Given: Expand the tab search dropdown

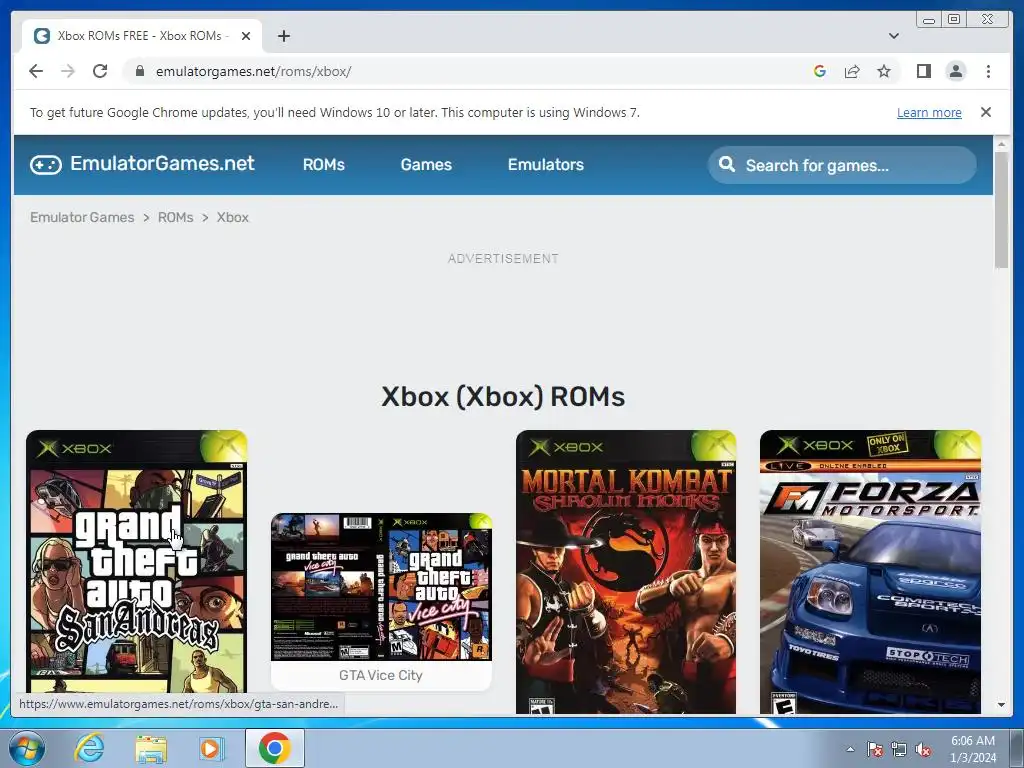Looking at the screenshot, I should pos(893,36).
